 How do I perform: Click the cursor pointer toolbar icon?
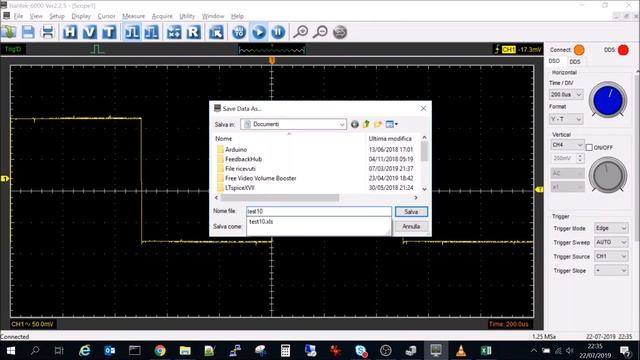[x=216, y=32]
